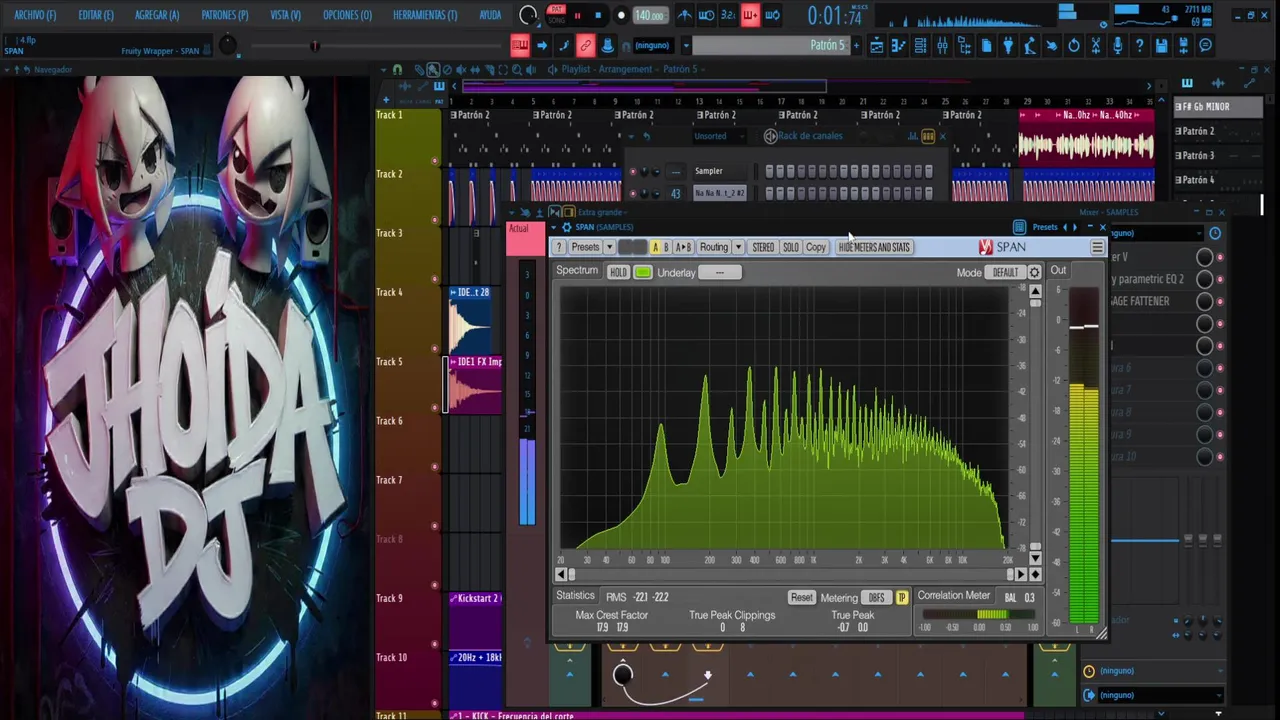
Task: Expand the SPAN Presets dropdown arrow
Action: (x=609, y=247)
